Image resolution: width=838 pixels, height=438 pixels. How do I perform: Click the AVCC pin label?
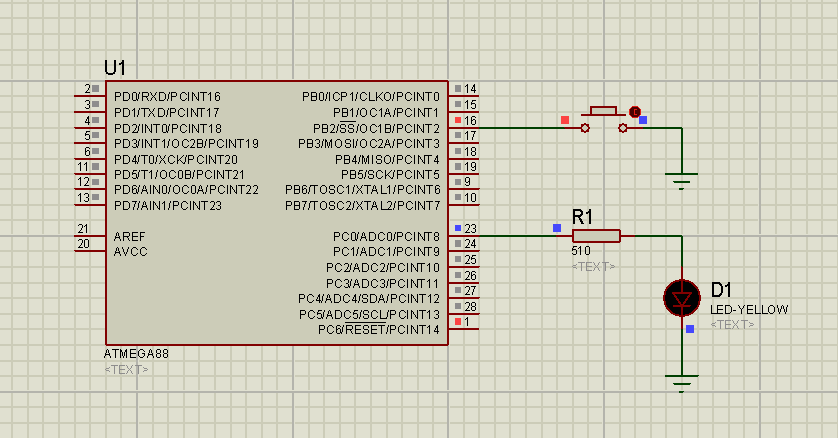point(130,252)
